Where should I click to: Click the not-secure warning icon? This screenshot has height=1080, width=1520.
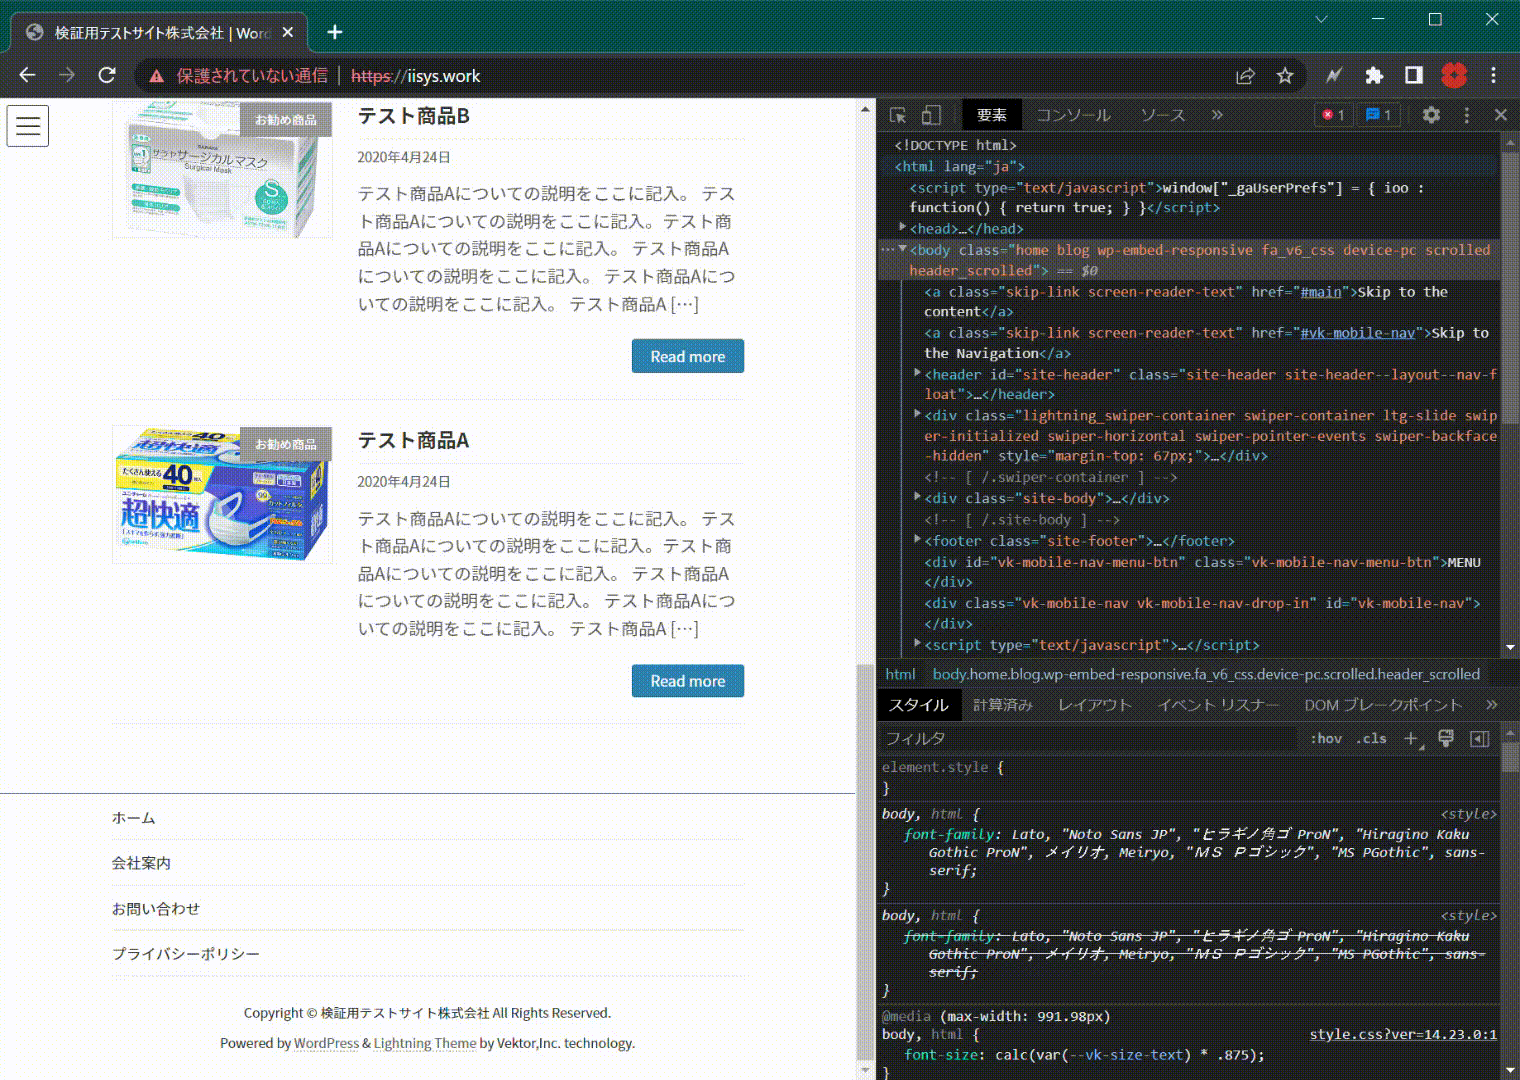pyautogui.click(x=156, y=76)
